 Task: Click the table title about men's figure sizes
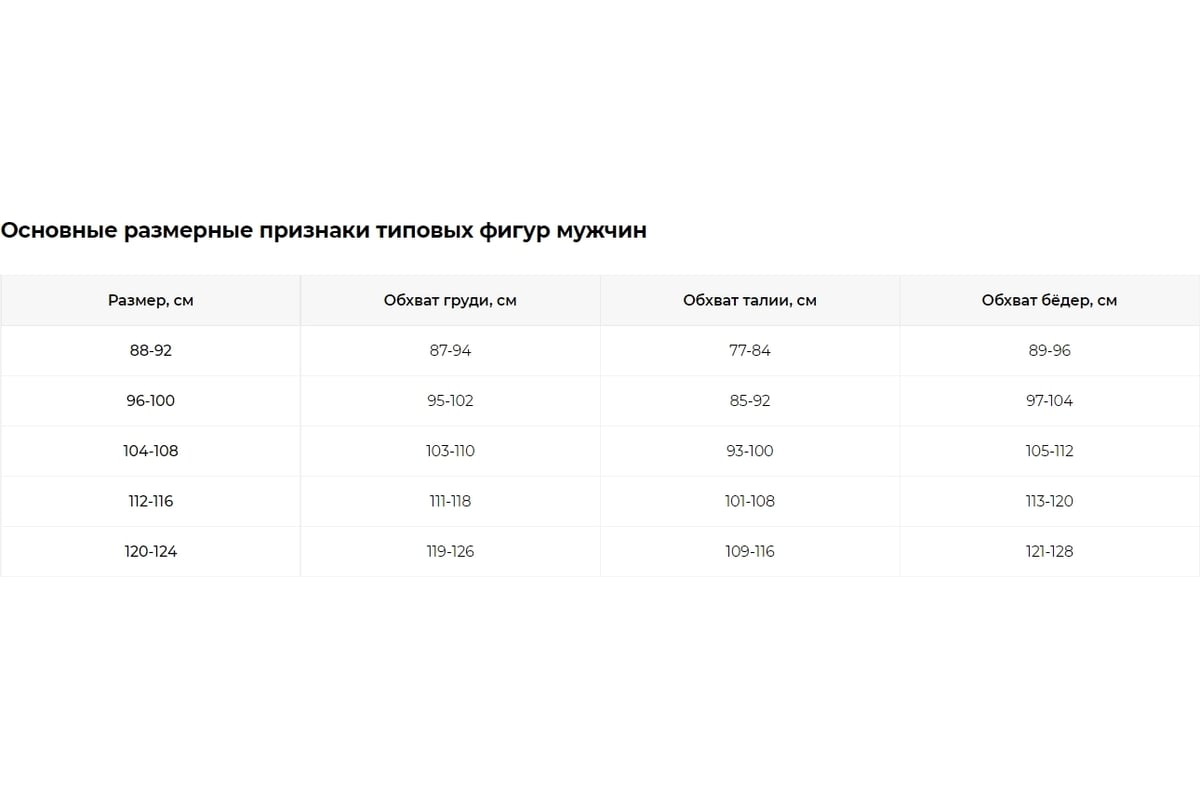pyautogui.click(x=324, y=231)
